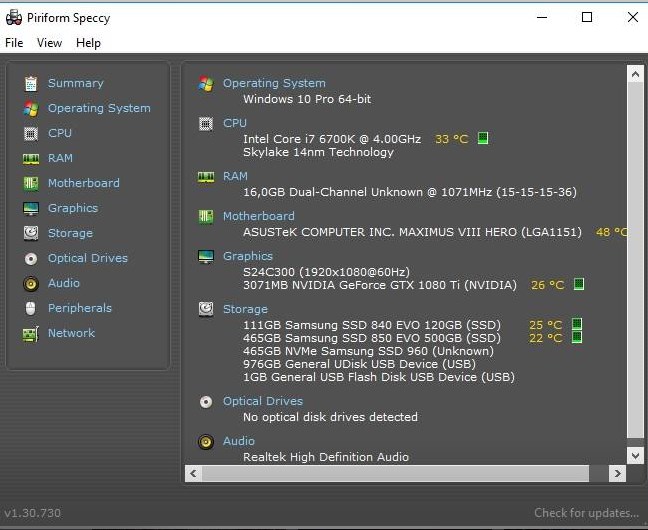This screenshot has height=530, width=648.
Task: Click the green CPU temperature indicator icon
Action: pyautogui.click(x=483, y=138)
